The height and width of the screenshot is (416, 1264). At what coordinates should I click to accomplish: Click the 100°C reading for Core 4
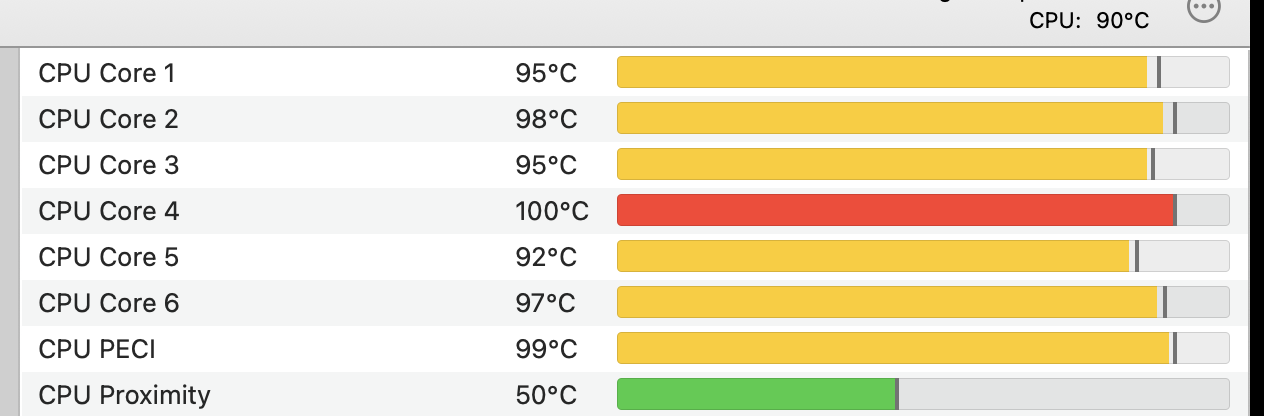tap(552, 211)
